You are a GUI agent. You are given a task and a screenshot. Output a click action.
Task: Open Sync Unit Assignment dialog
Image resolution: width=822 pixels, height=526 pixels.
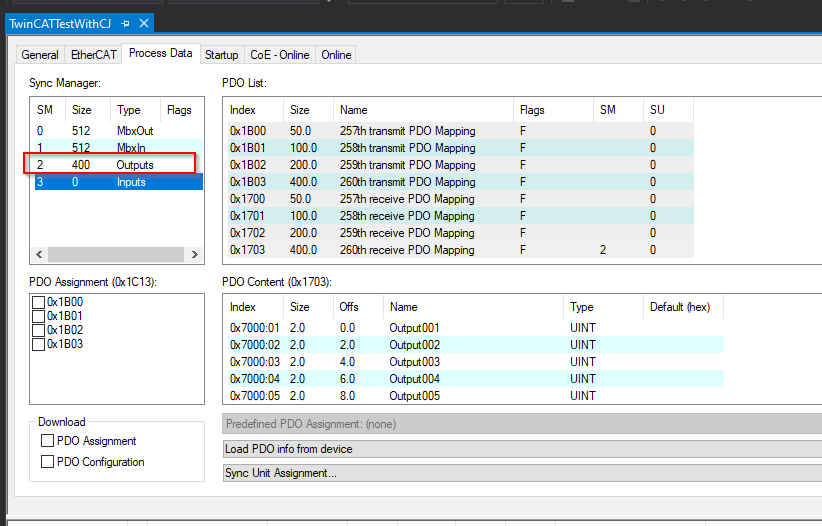click(522, 473)
